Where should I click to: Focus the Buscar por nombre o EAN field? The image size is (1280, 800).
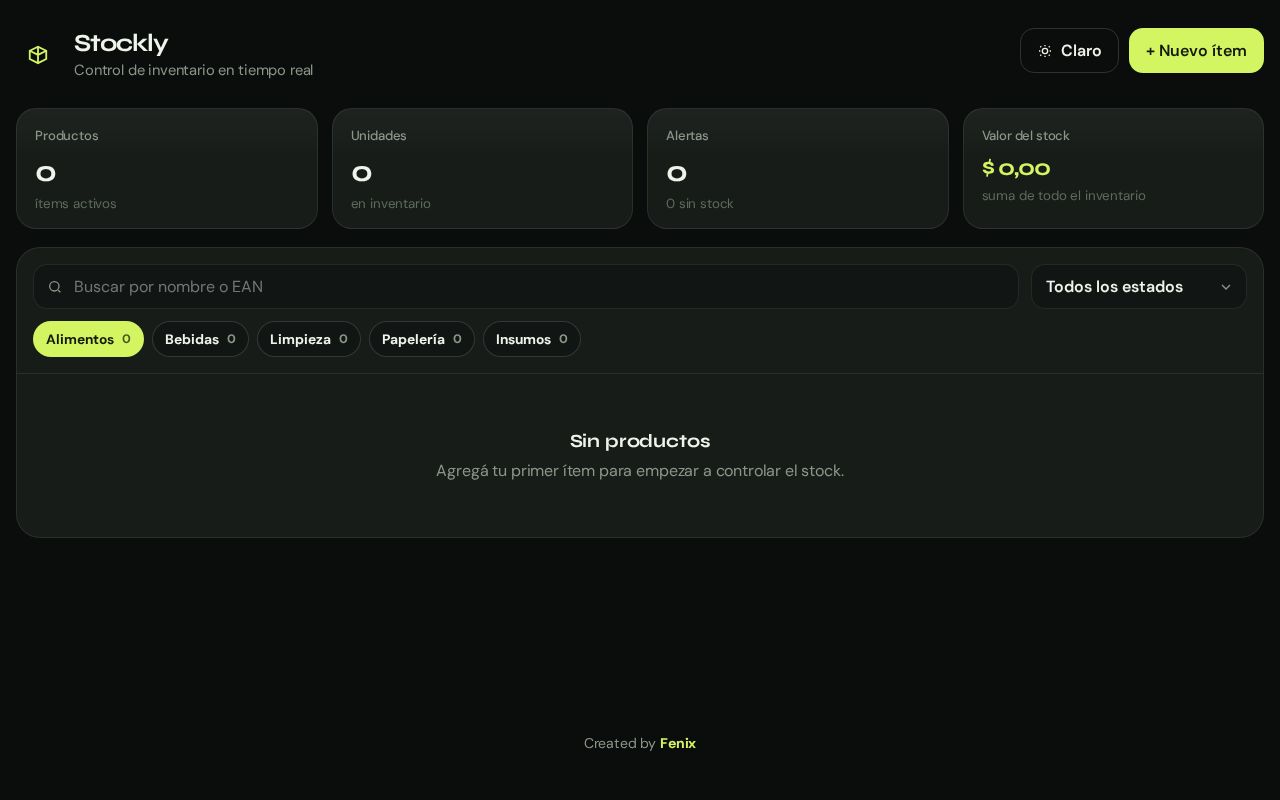[x=526, y=287]
